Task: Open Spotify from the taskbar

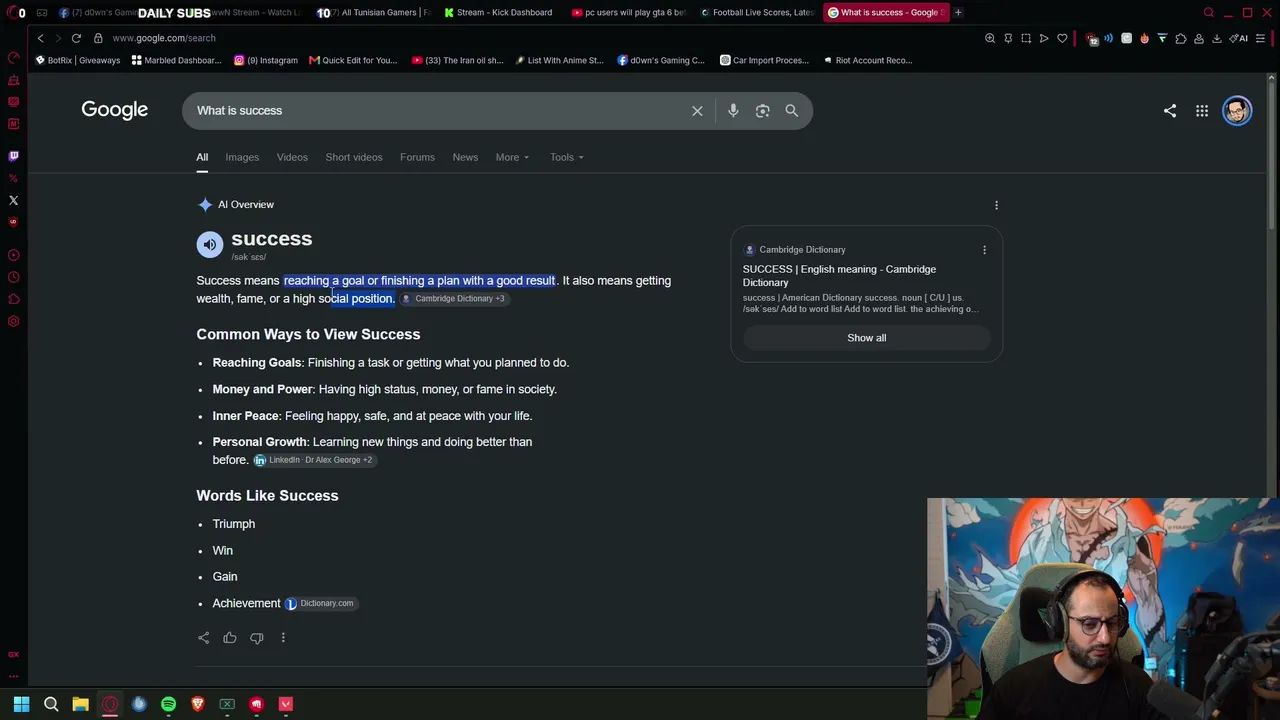Action: pos(168,704)
